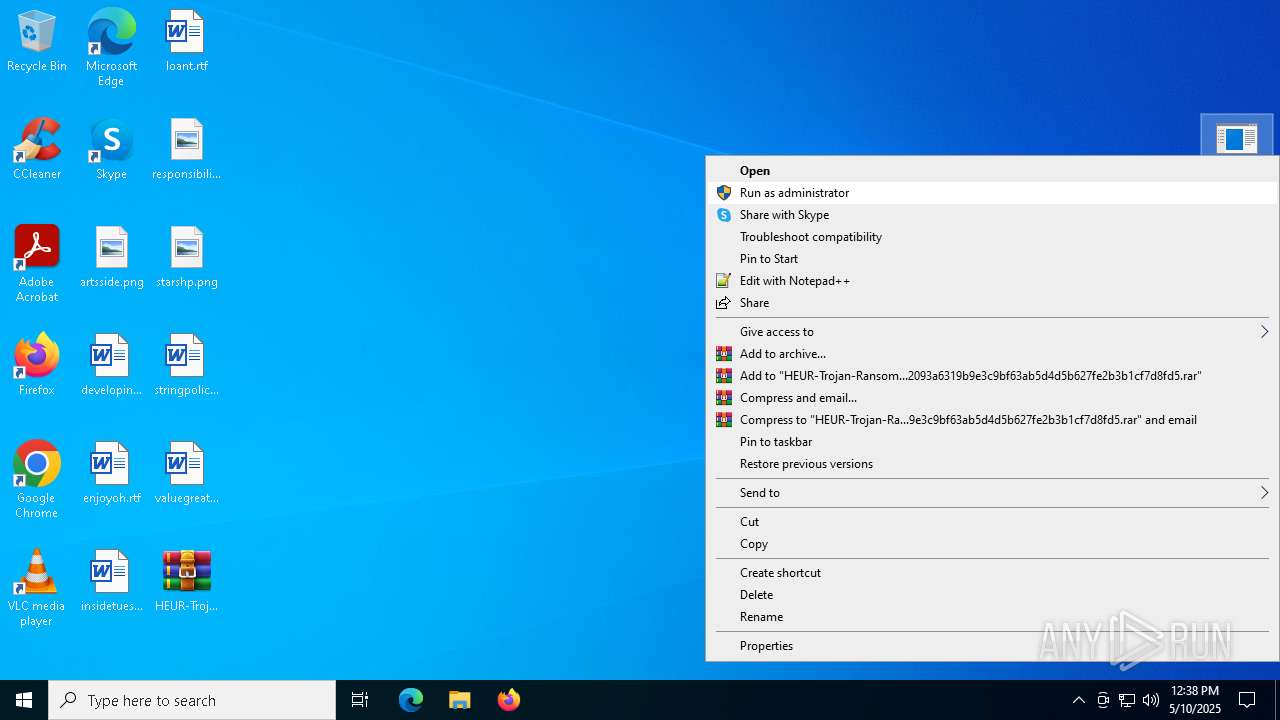Choose Edit with Notepad++
Viewport: 1280px width, 720px height.
993,281
